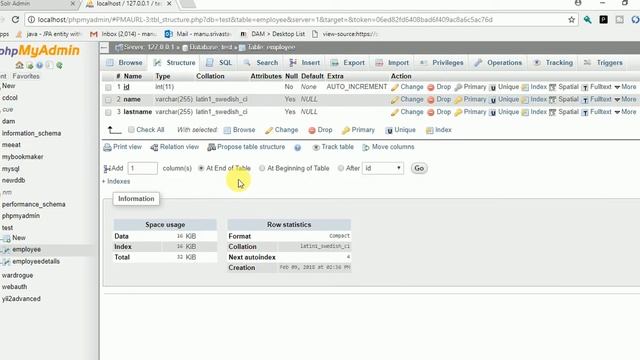The height and width of the screenshot is (360, 640).
Task: Click the Database: test breadcrumb link
Action: (x=210, y=47)
